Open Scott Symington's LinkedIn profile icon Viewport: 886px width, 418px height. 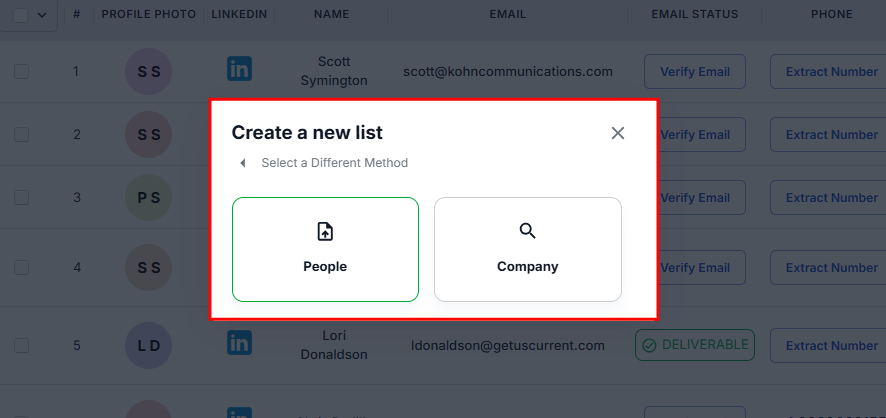pyautogui.click(x=239, y=69)
